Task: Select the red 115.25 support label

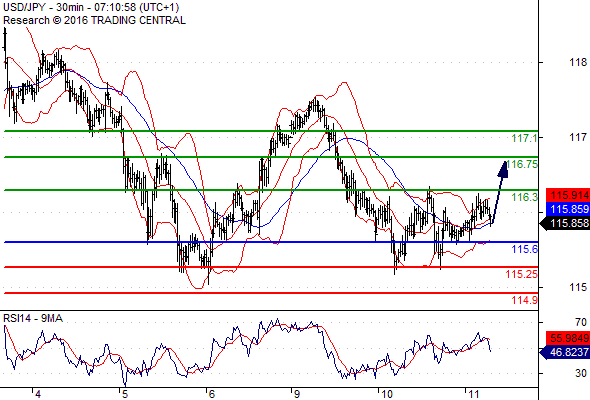Action: (x=522, y=274)
